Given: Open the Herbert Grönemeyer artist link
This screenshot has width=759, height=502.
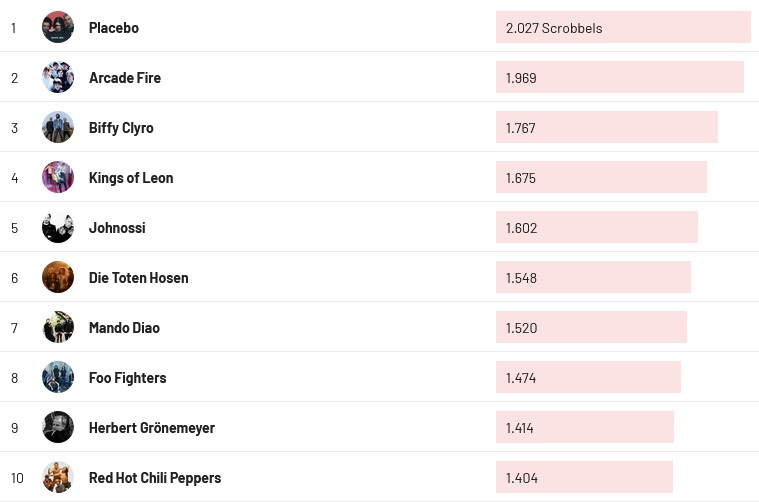Looking at the screenshot, I should [x=151, y=428].
